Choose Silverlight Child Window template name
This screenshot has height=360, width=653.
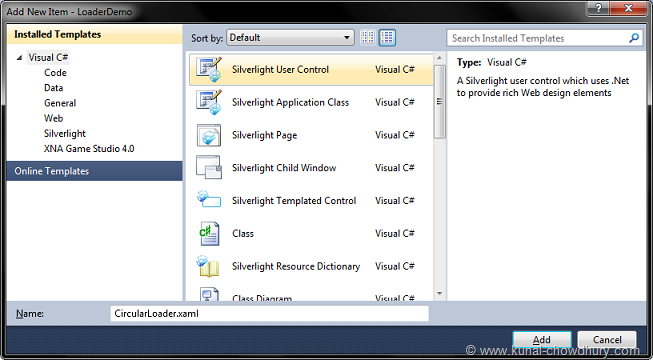point(284,168)
